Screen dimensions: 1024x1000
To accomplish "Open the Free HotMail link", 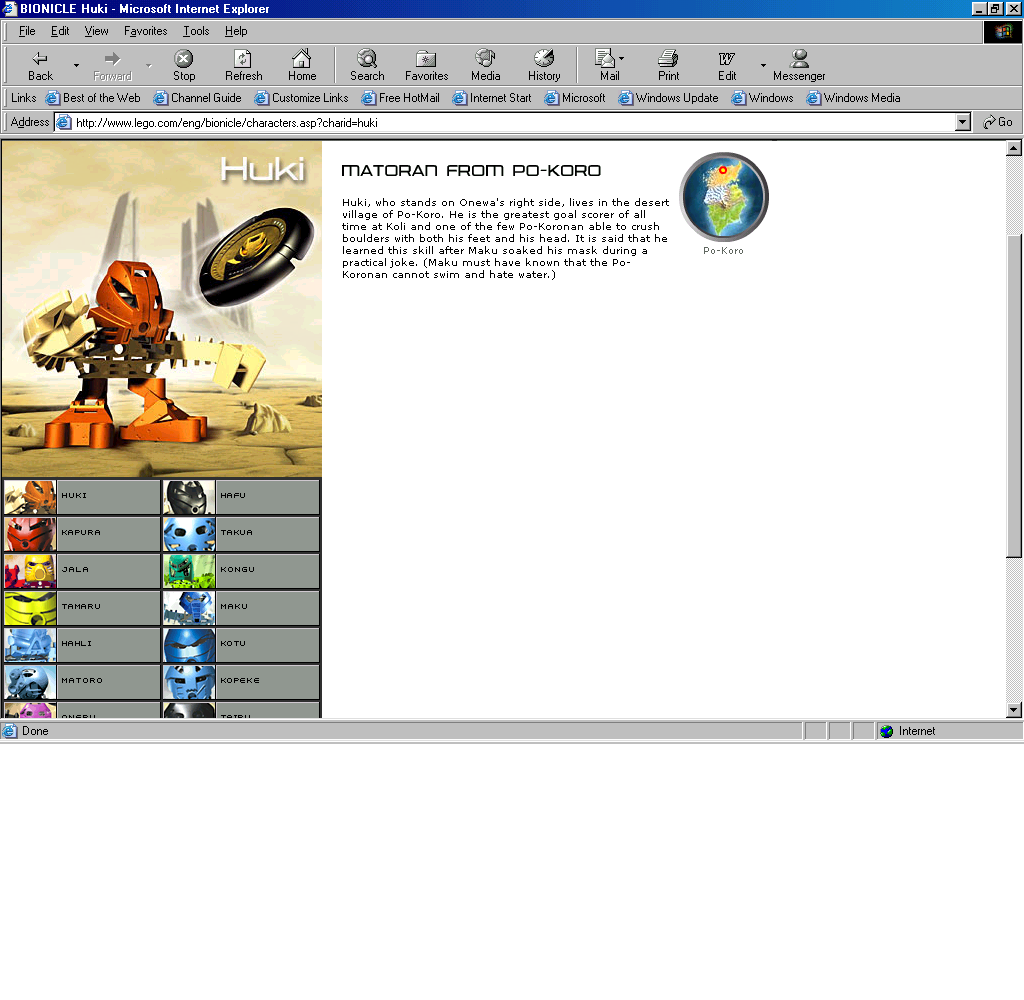I will [400, 98].
